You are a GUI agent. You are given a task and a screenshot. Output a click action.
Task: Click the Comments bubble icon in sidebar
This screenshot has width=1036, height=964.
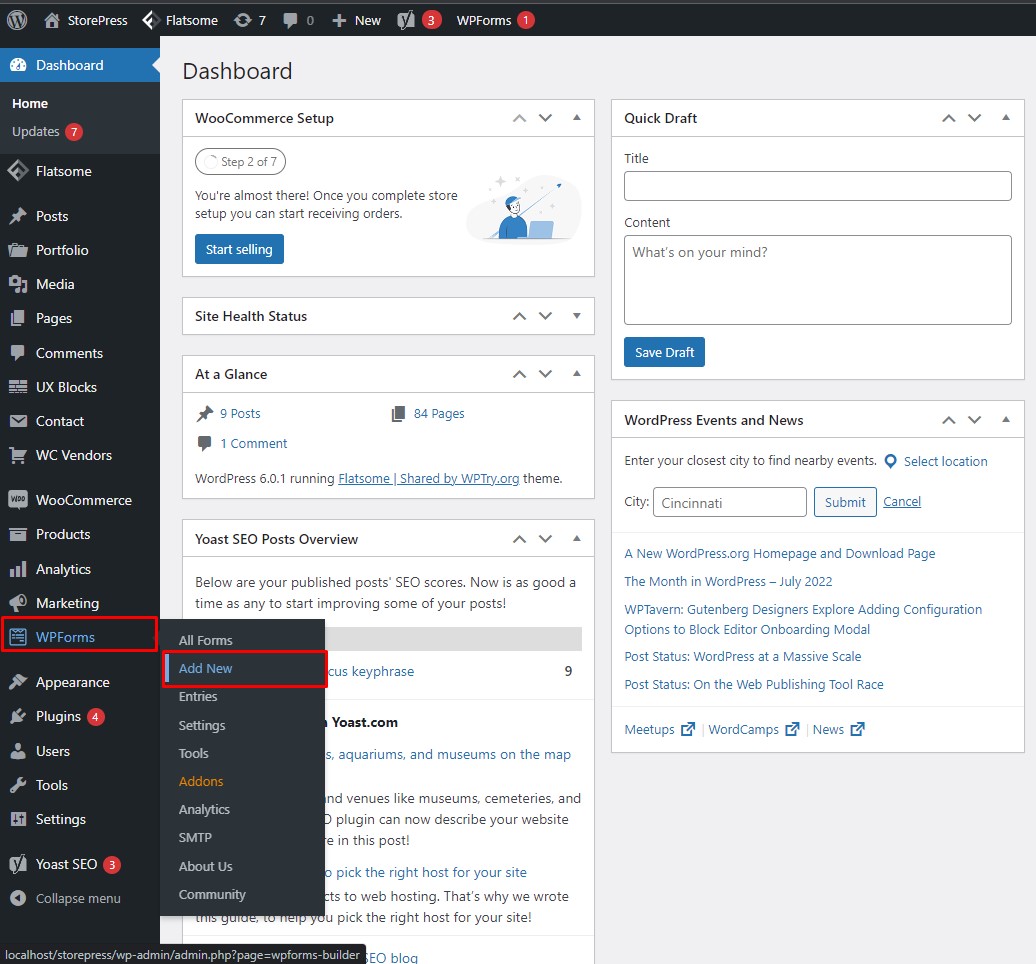(18, 353)
